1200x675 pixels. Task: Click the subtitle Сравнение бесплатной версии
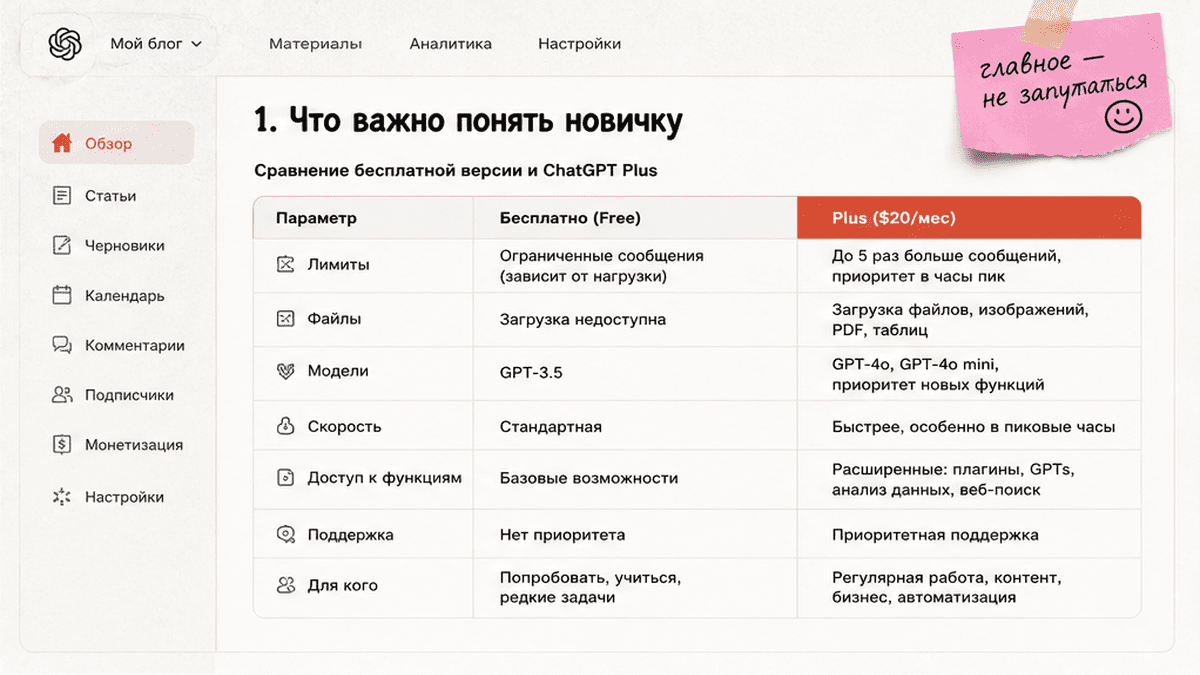click(x=455, y=170)
